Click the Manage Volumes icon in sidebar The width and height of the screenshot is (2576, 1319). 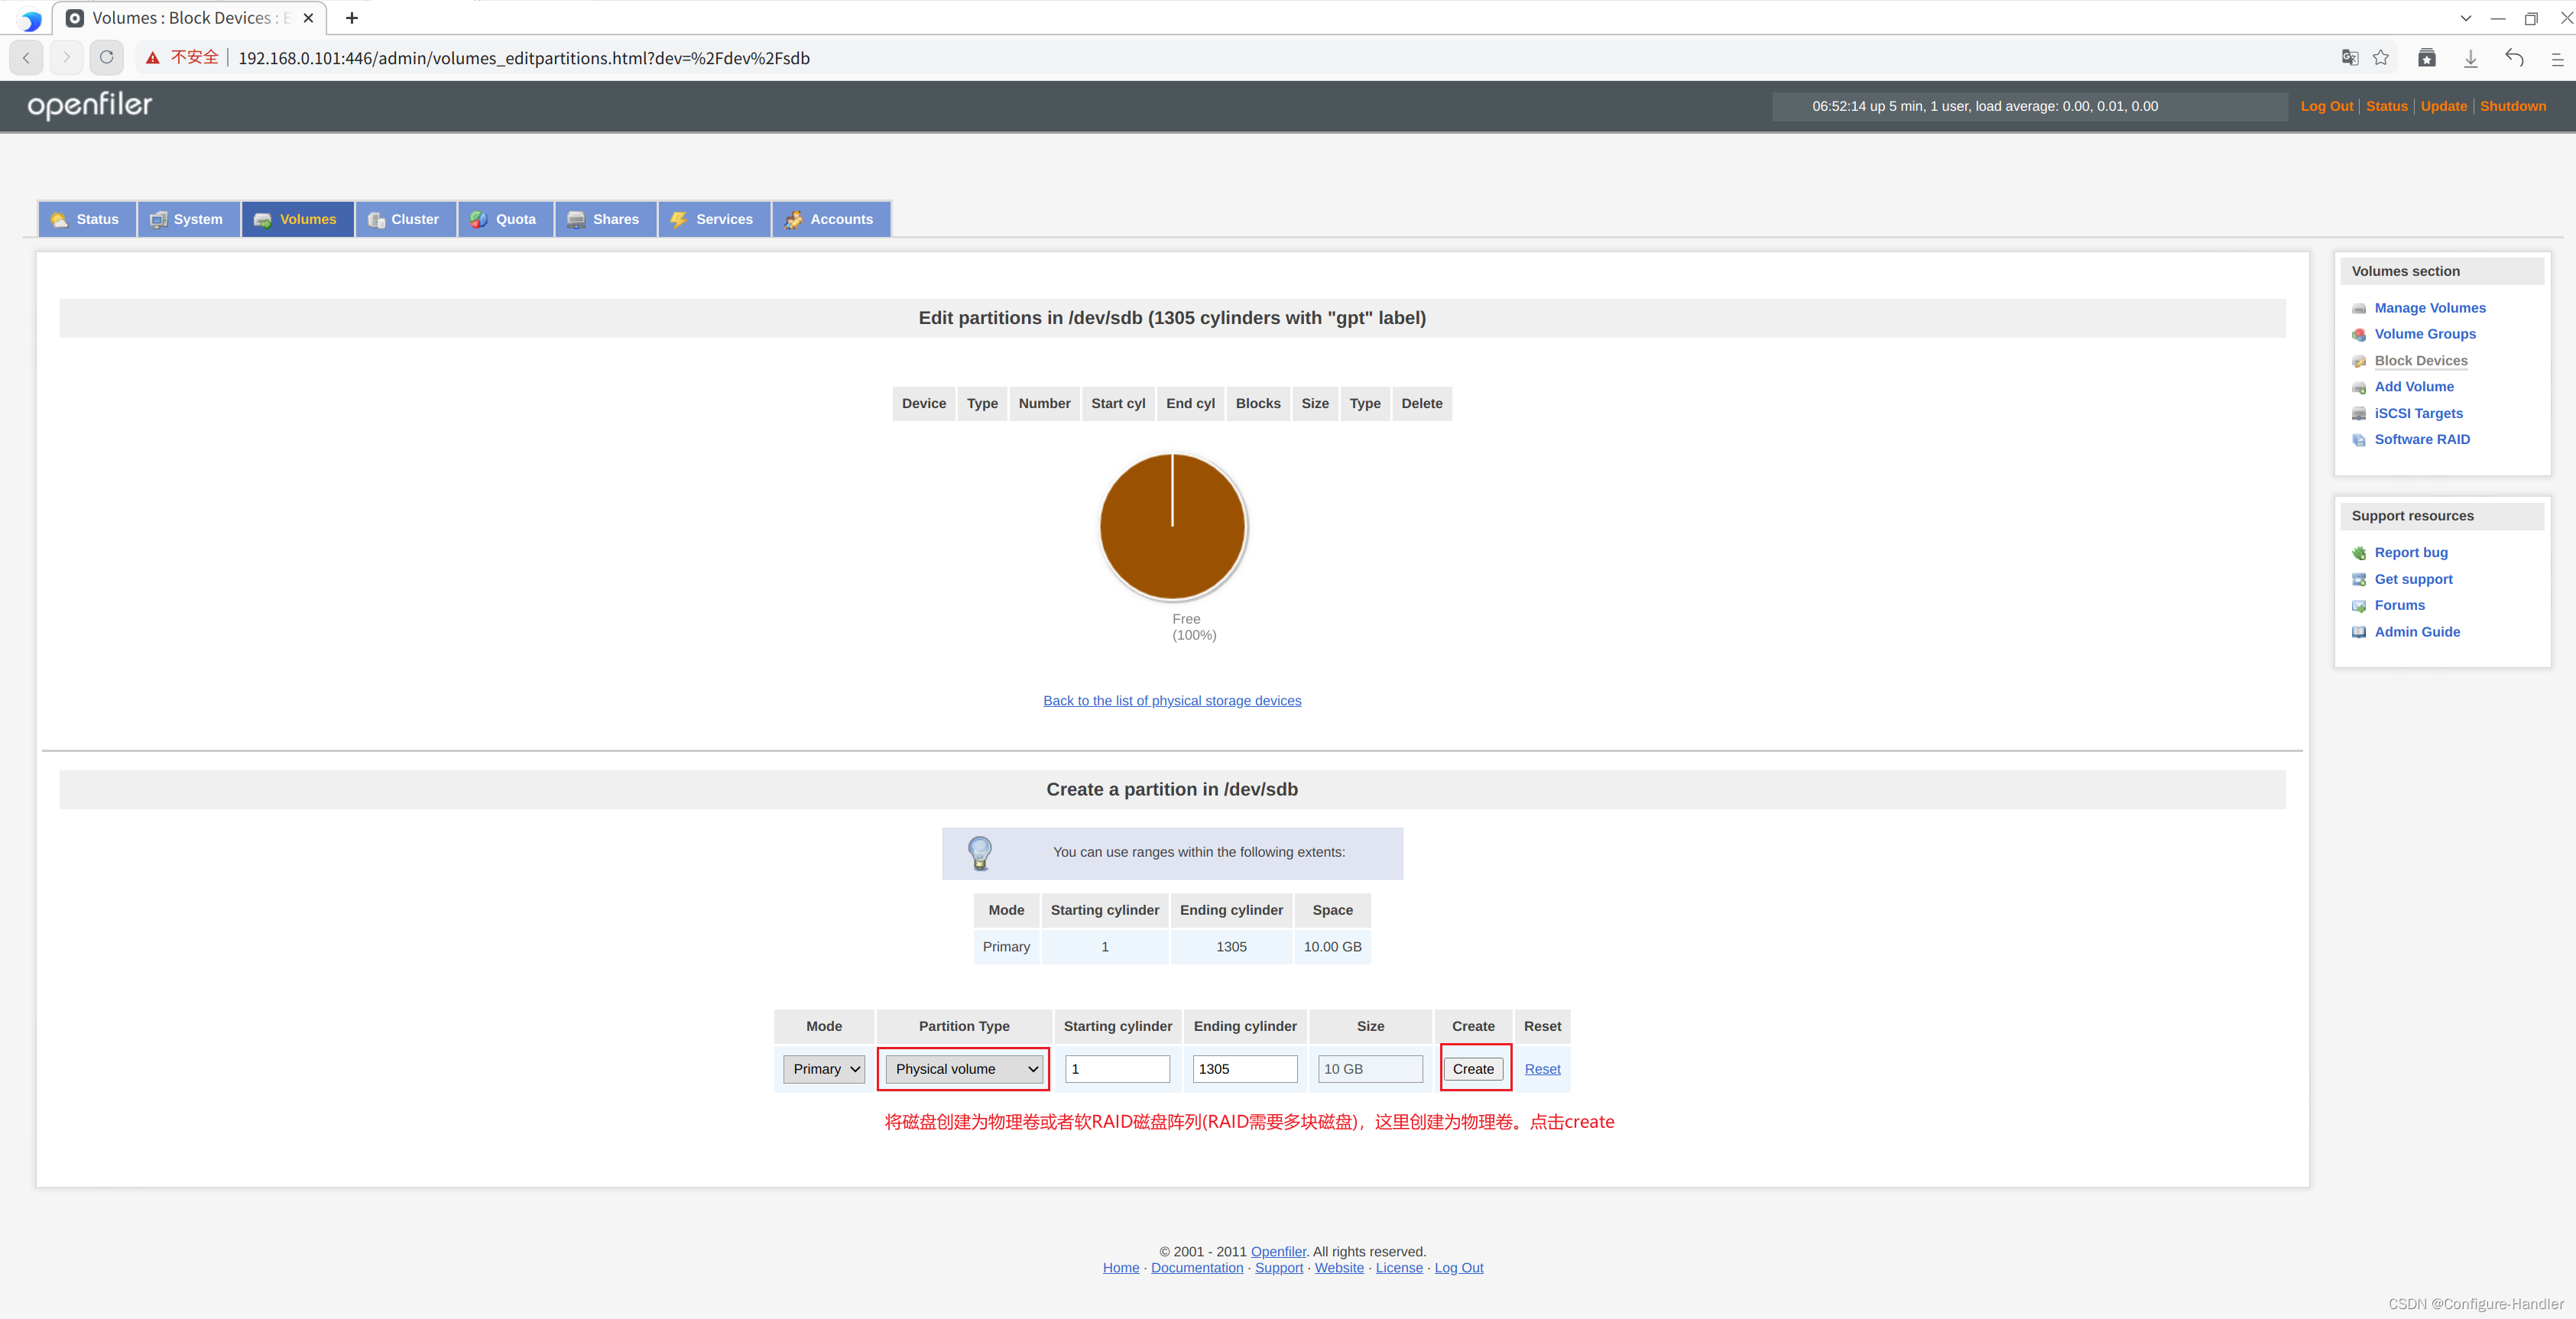click(x=2360, y=308)
